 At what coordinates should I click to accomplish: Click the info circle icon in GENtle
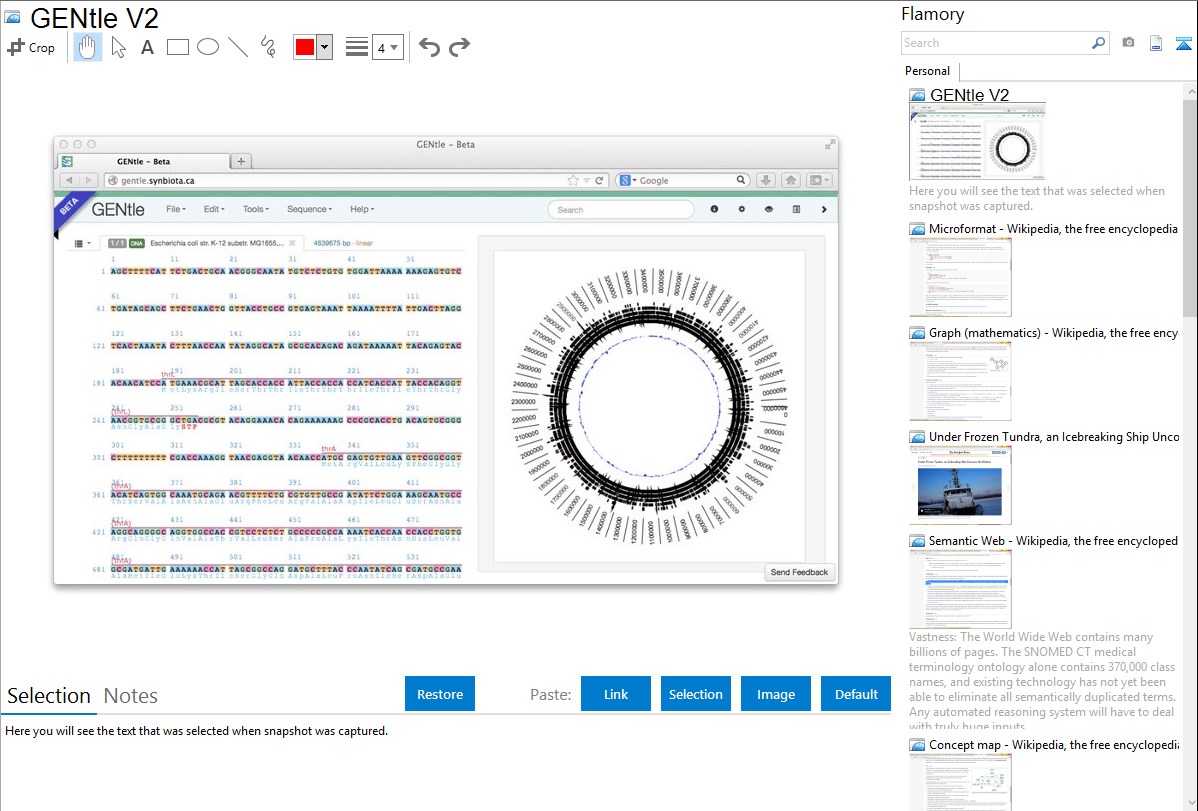pyautogui.click(x=714, y=209)
